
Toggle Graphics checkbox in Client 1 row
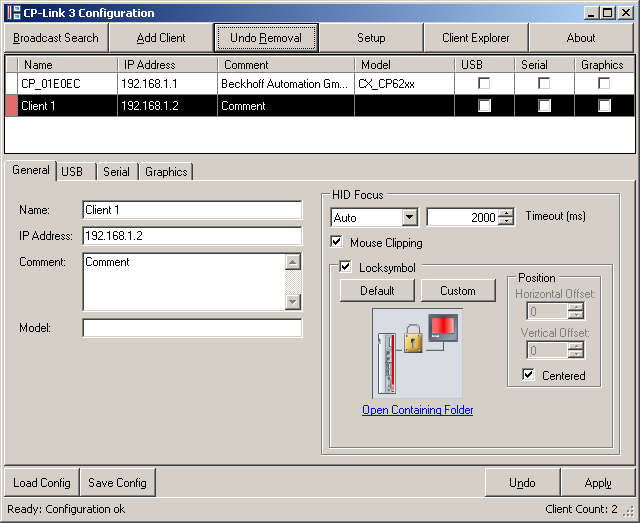coord(604,106)
